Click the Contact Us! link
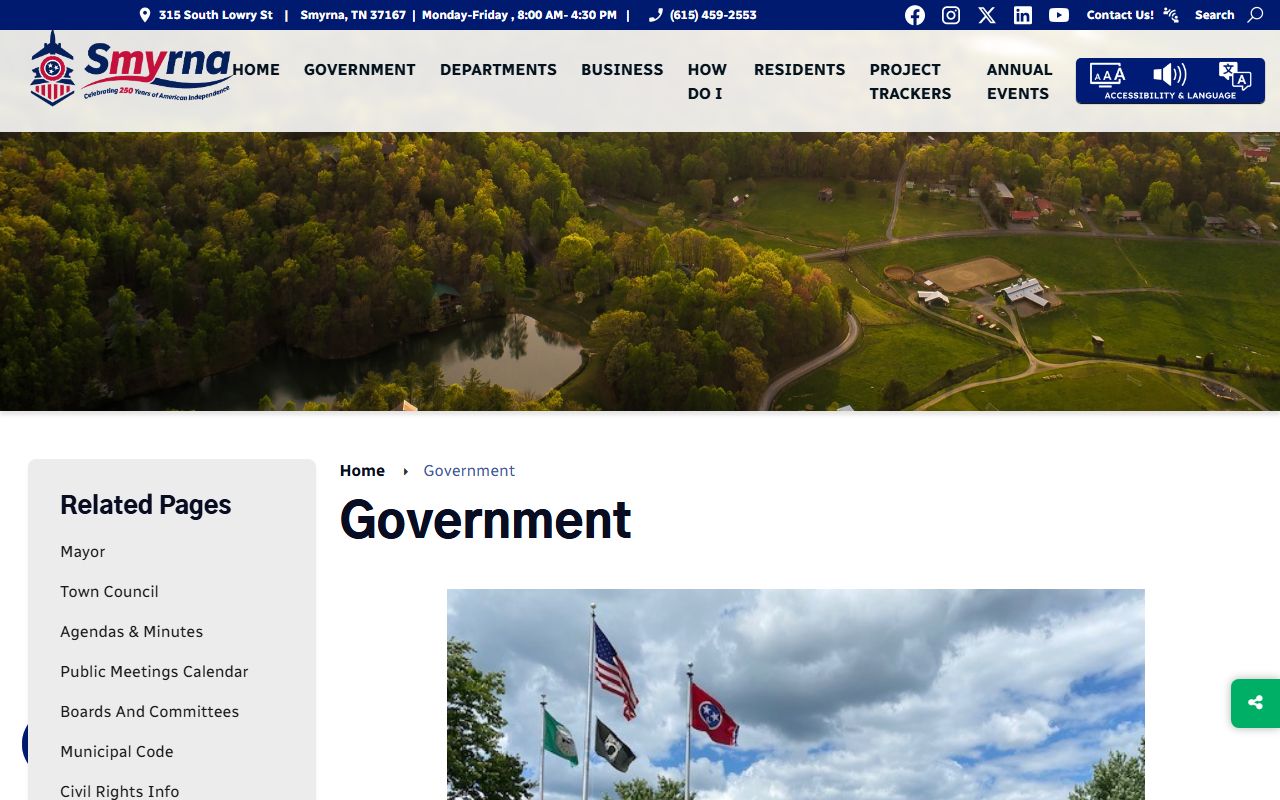 (1120, 15)
